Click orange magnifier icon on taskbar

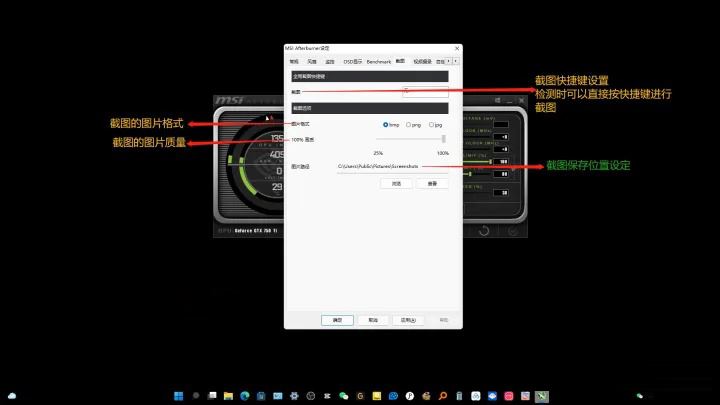(443, 396)
